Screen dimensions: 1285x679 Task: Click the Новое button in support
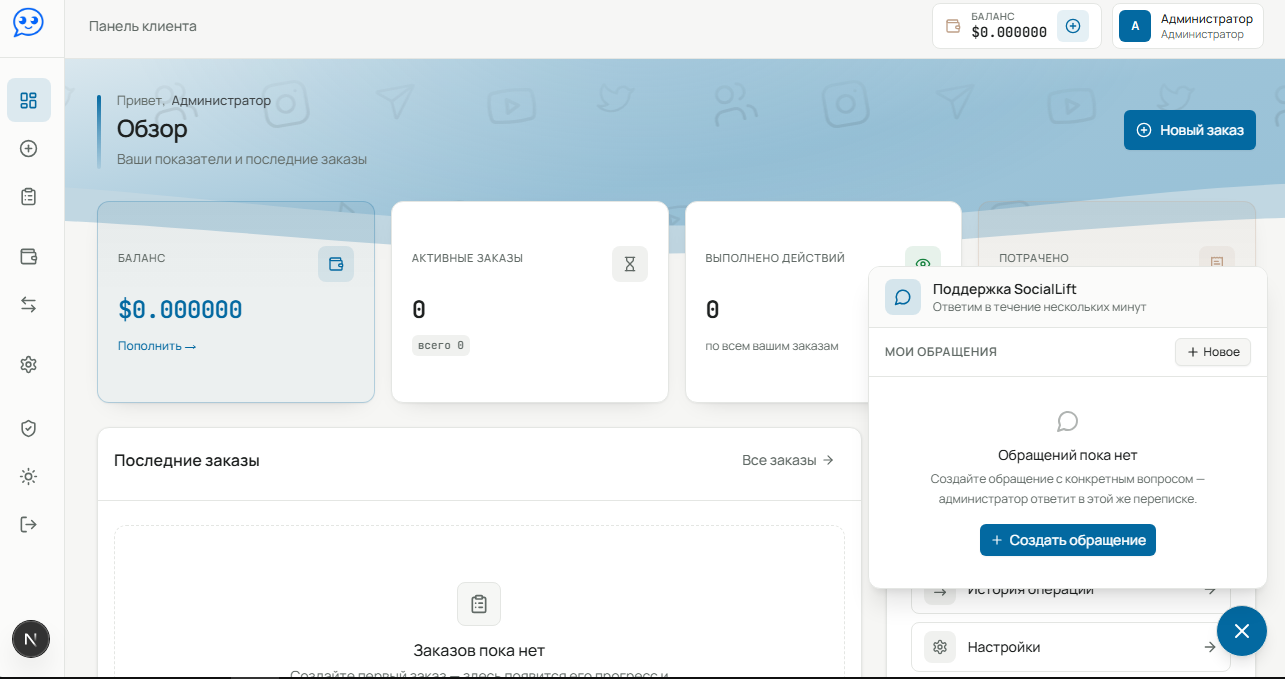(1213, 352)
